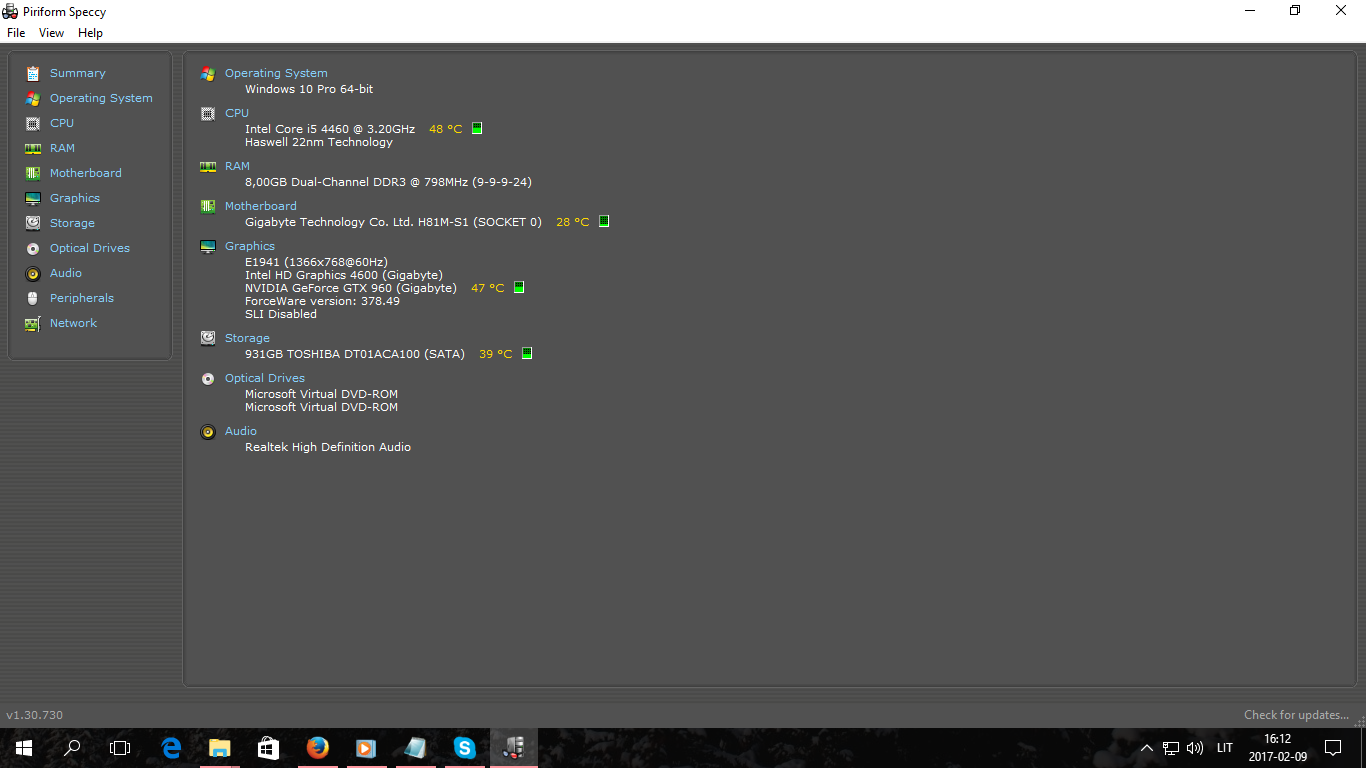
Task: Switch to the Peripherals section in sidebar
Action: (x=82, y=298)
